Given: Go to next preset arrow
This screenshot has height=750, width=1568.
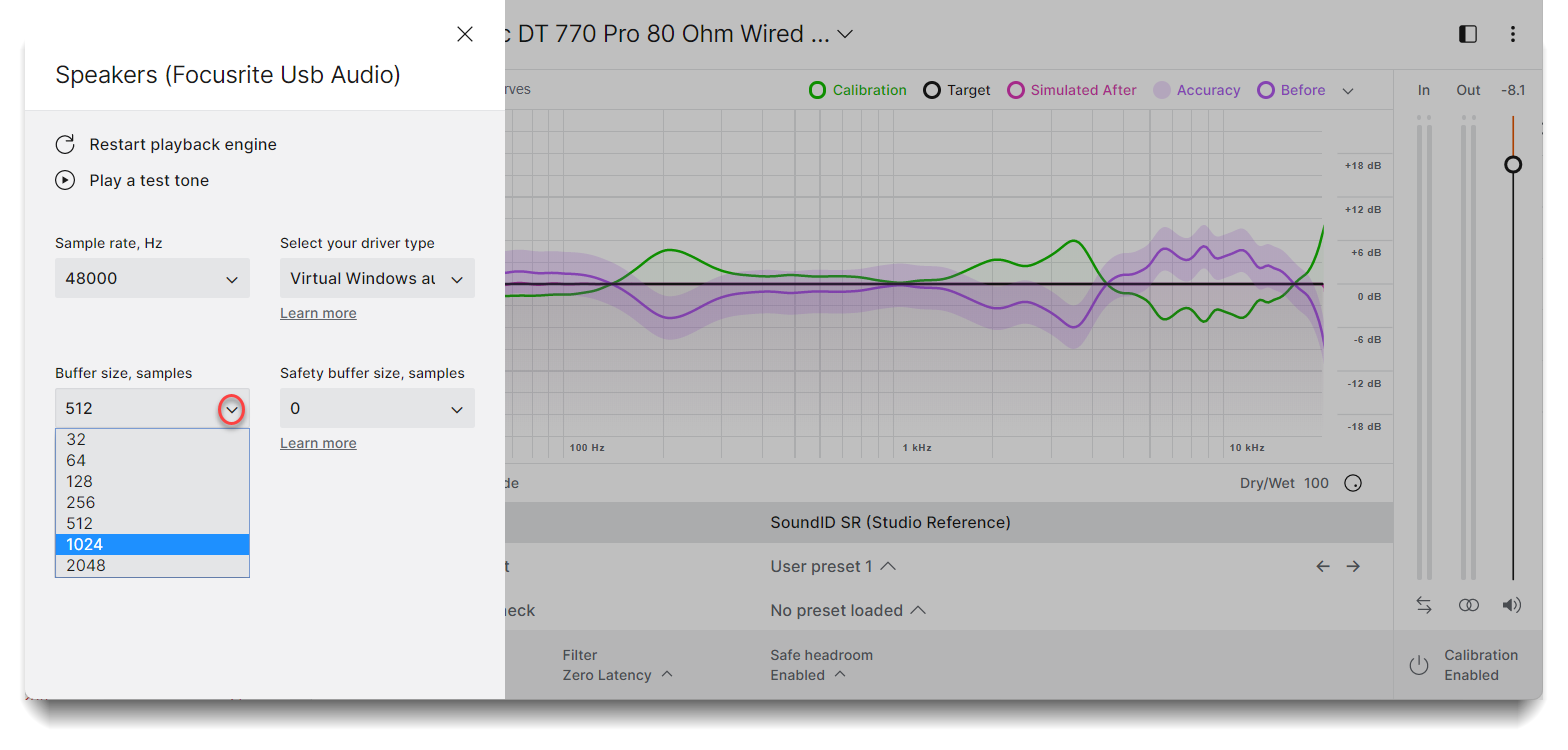Looking at the screenshot, I should pyautogui.click(x=1353, y=566).
